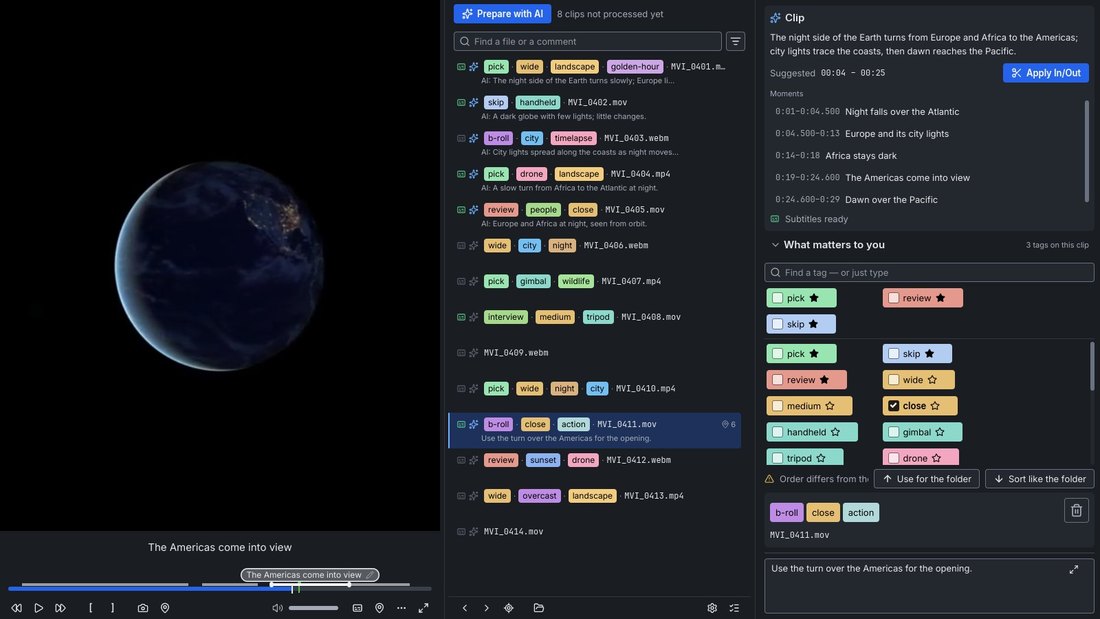The width and height of the screenshot is (1100, 619).
Task: Delete the tag set with the trash icon
Action: pos(1076,510)
